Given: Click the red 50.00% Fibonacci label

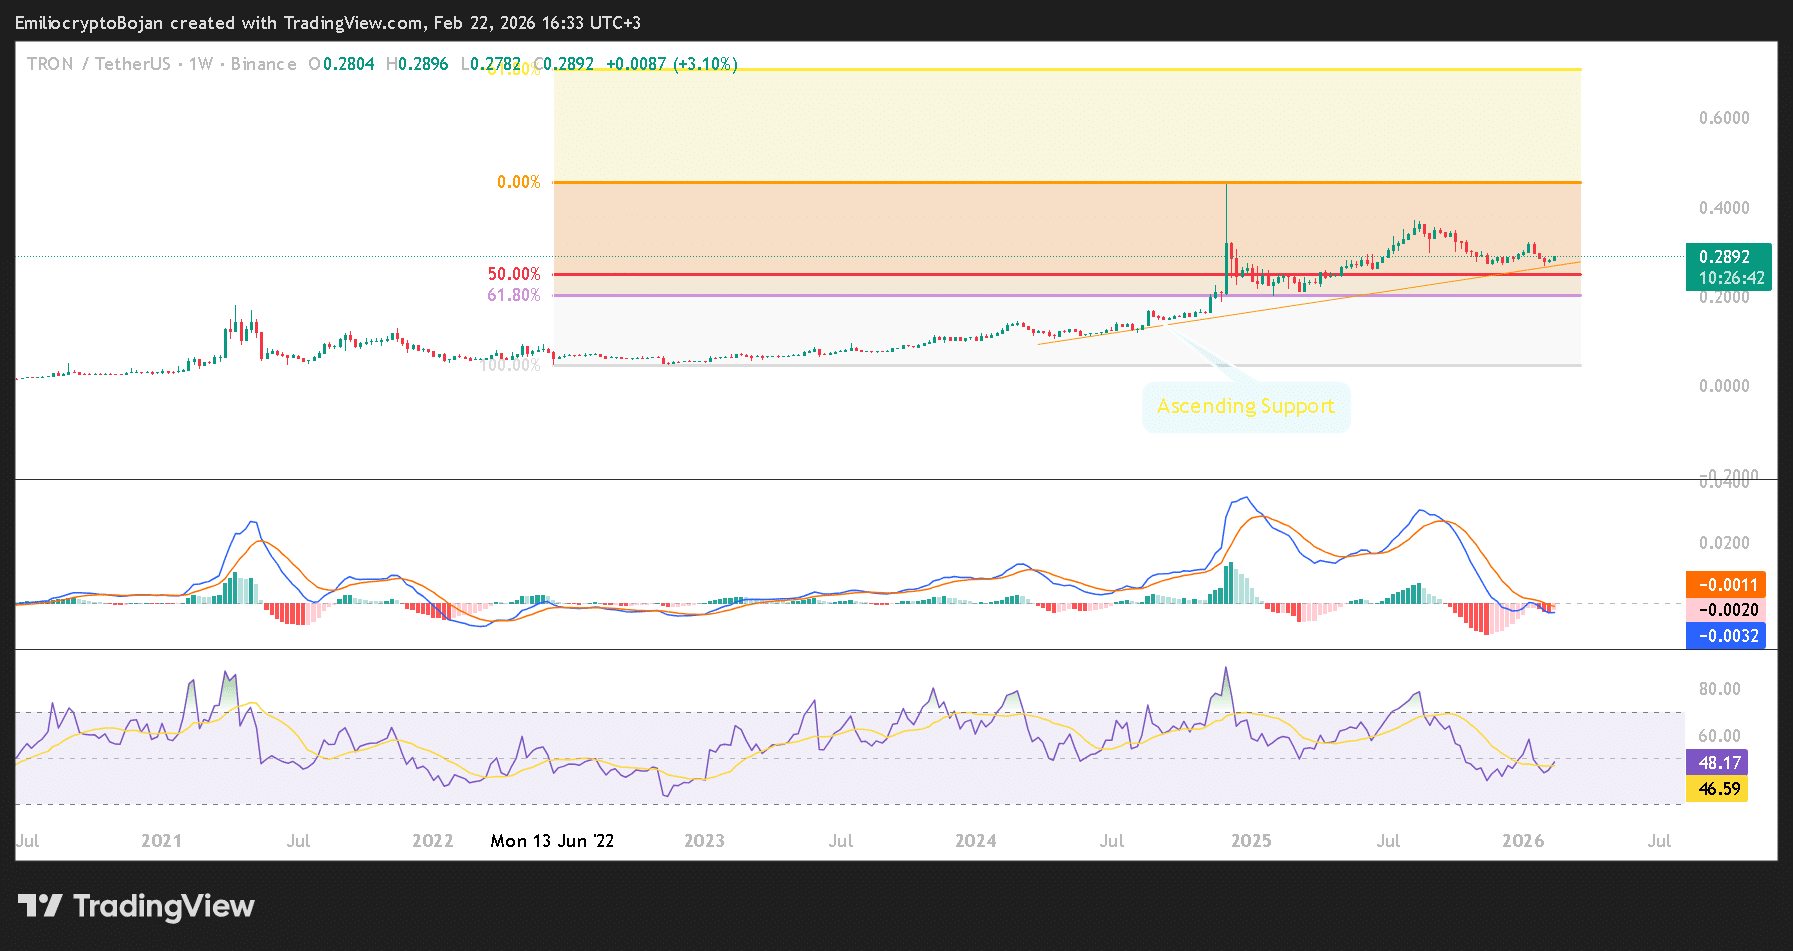Looking at the screenshot, I should pos(513,274).
